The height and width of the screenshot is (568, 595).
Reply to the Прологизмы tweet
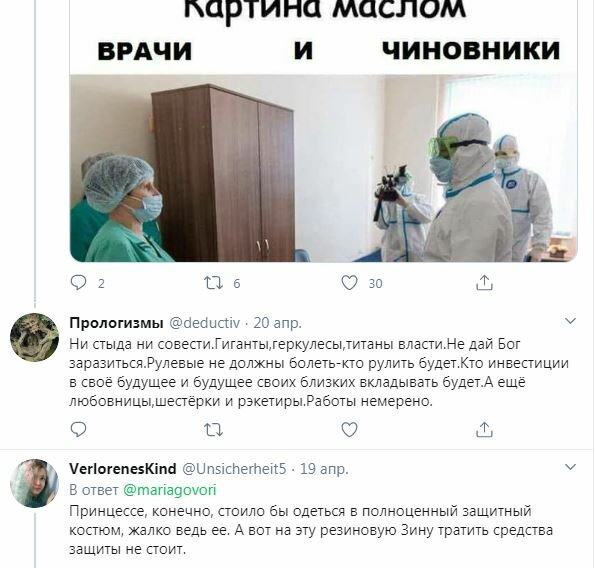[79, 430]
